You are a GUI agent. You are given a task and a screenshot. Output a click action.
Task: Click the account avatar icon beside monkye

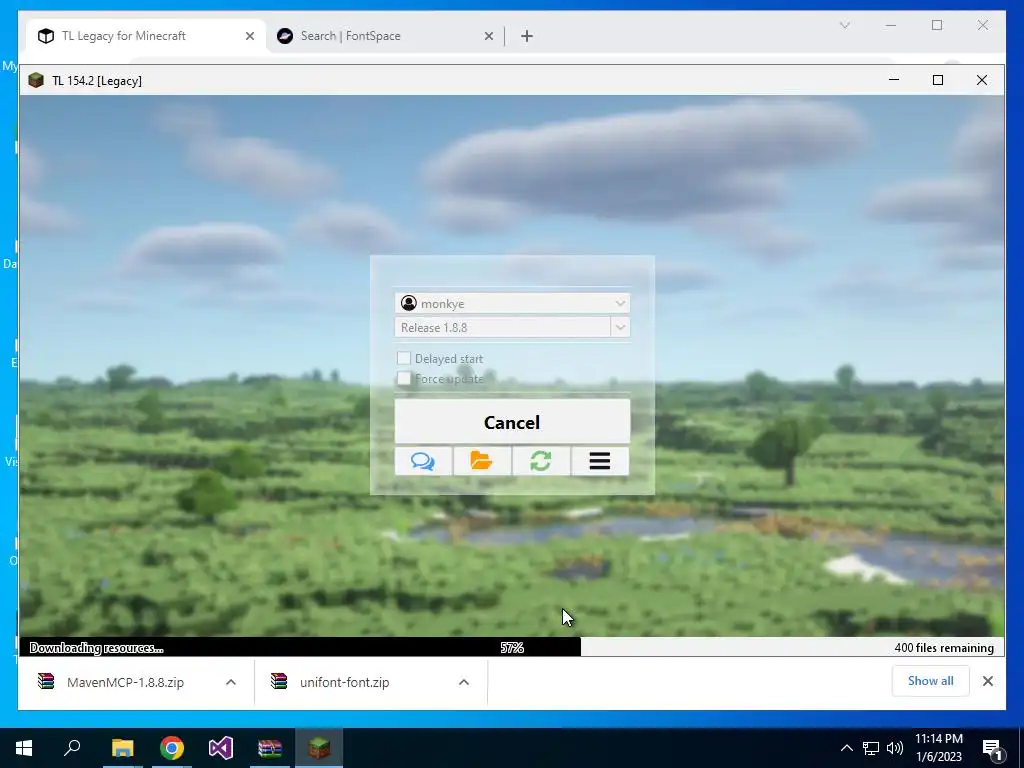409,303
